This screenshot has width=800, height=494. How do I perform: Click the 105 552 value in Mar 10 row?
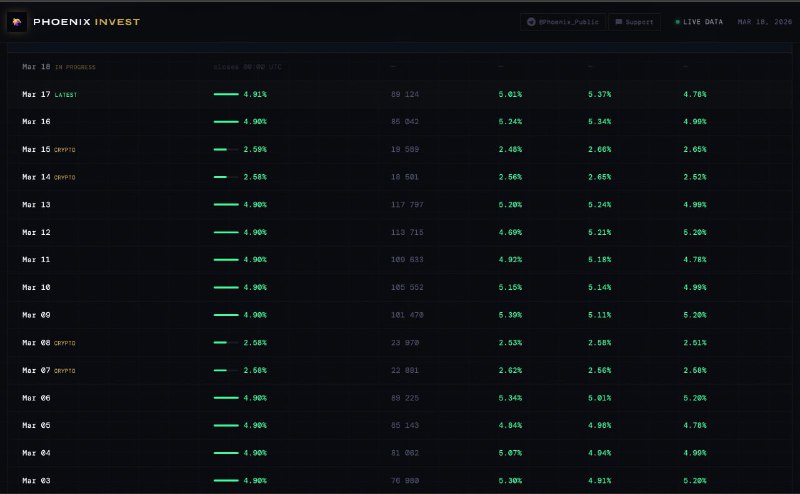click(407, 287)
